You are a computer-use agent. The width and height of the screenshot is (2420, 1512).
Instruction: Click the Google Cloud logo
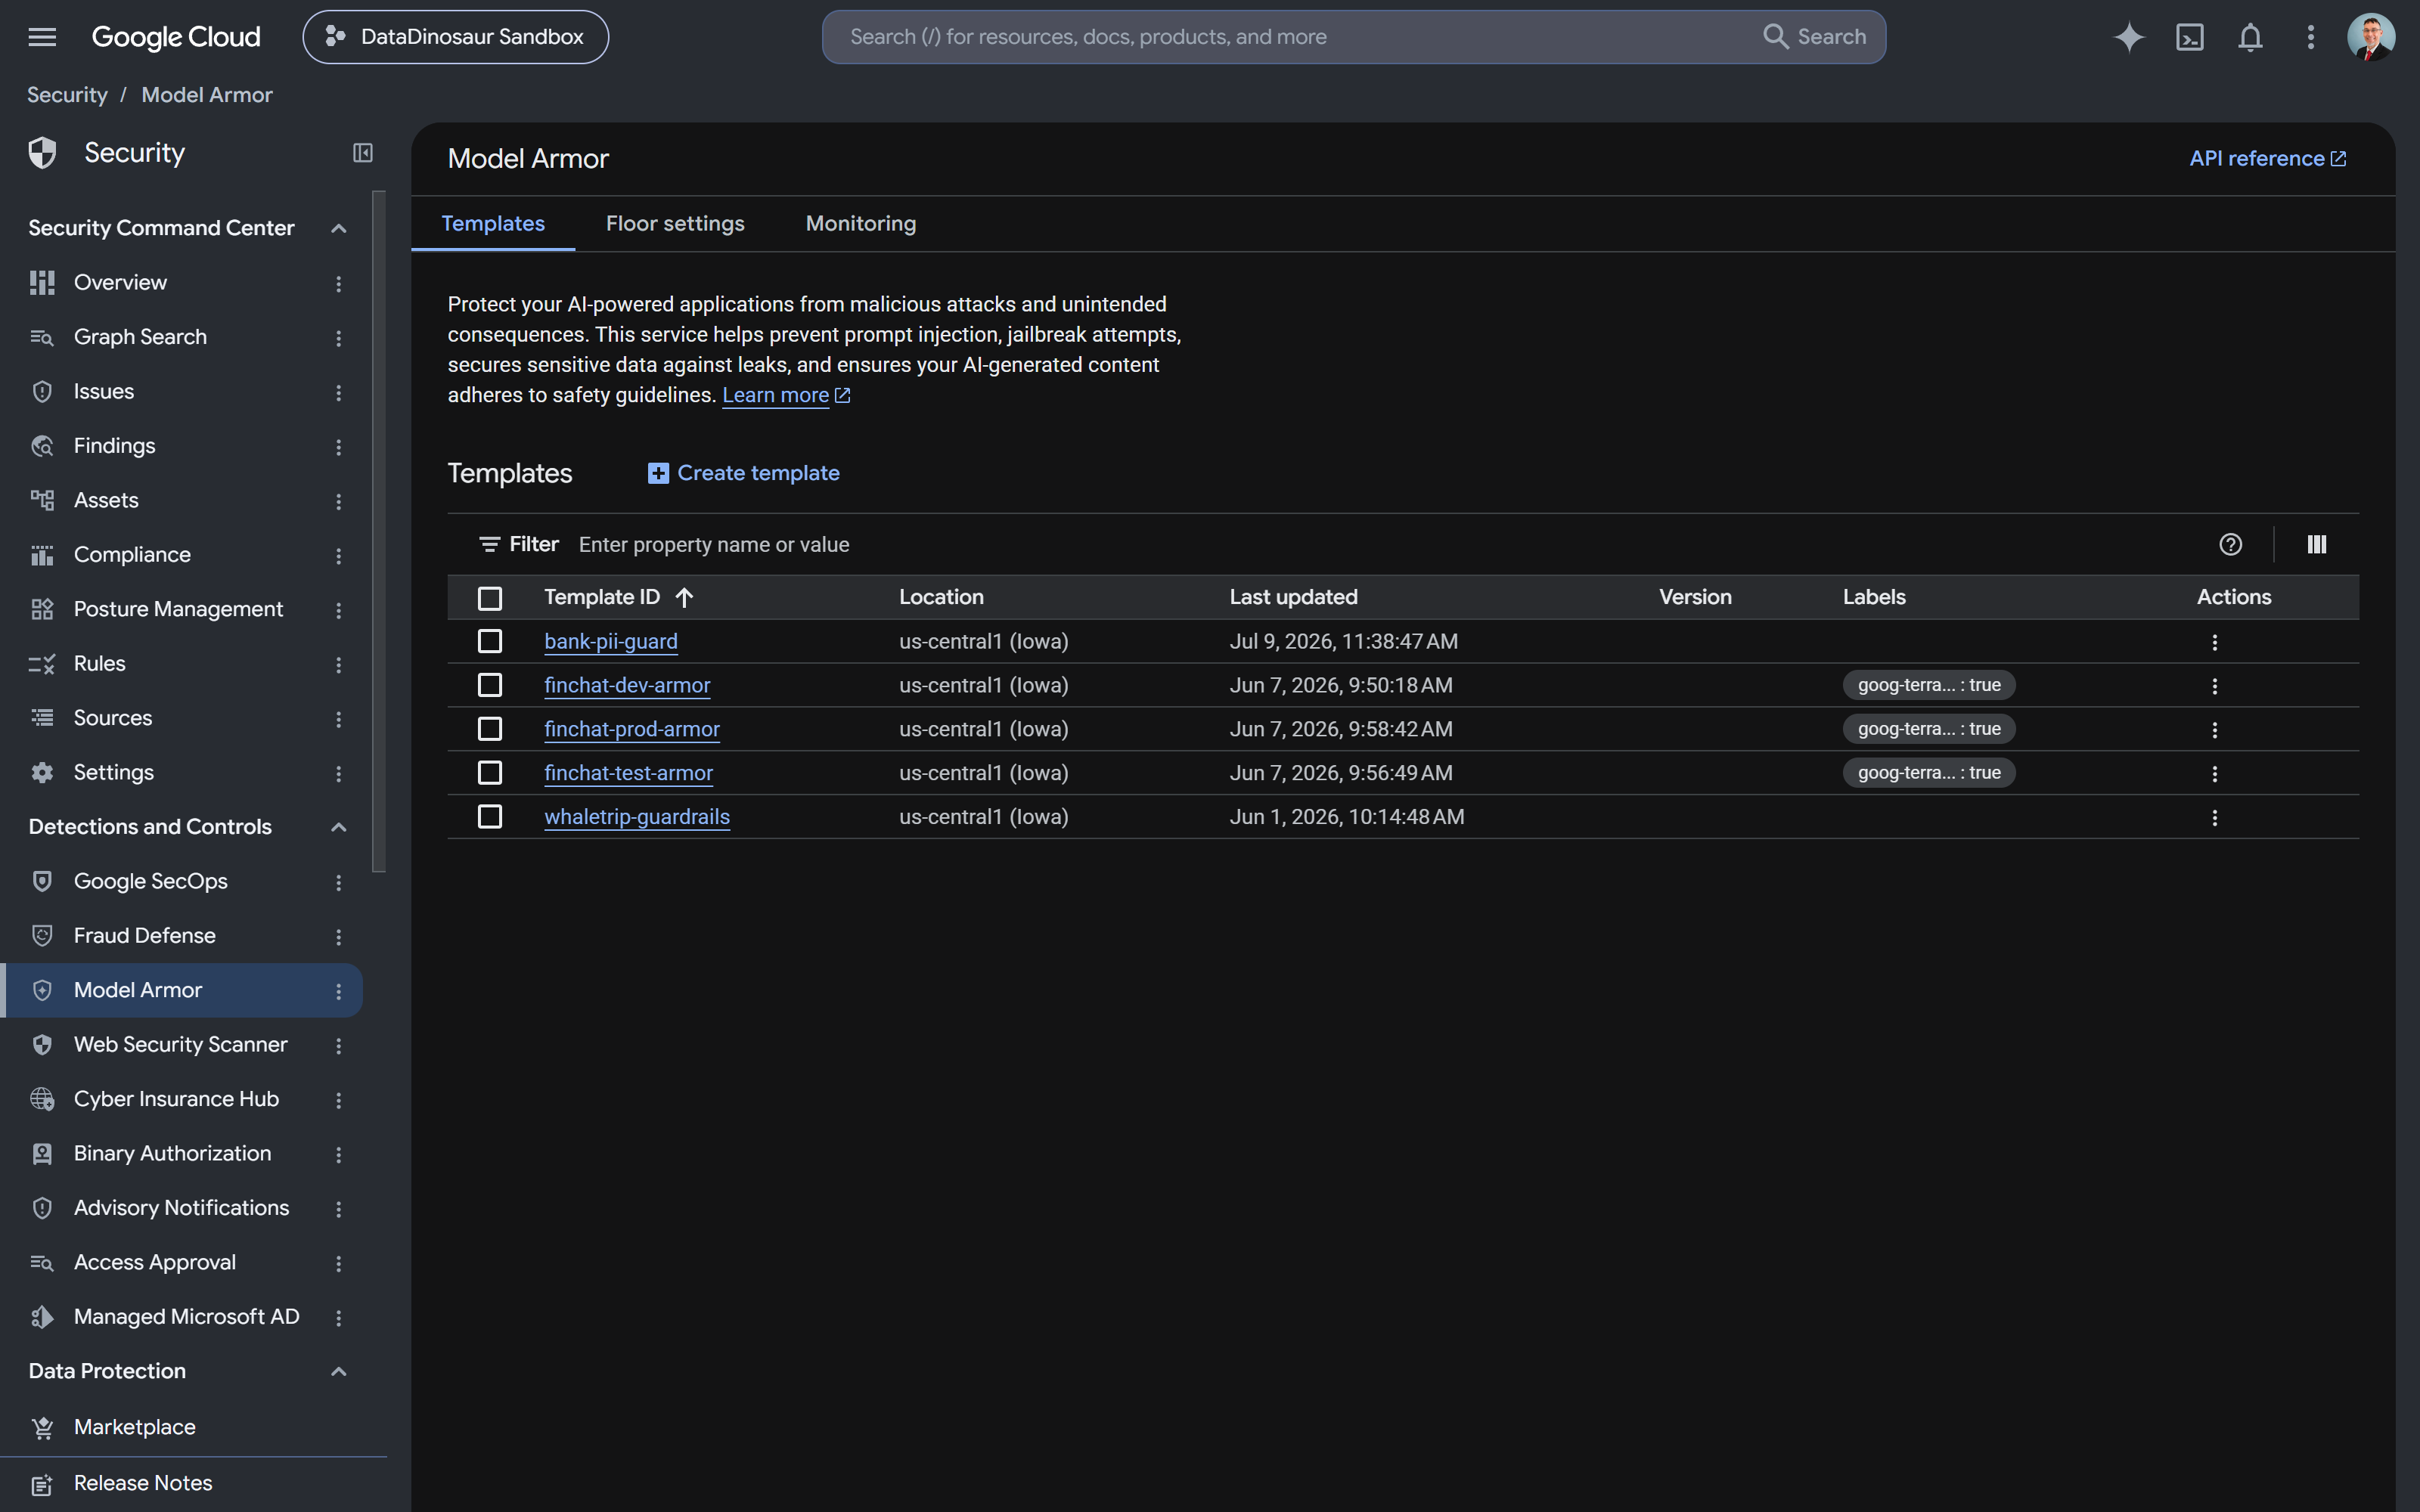point(176,37)
